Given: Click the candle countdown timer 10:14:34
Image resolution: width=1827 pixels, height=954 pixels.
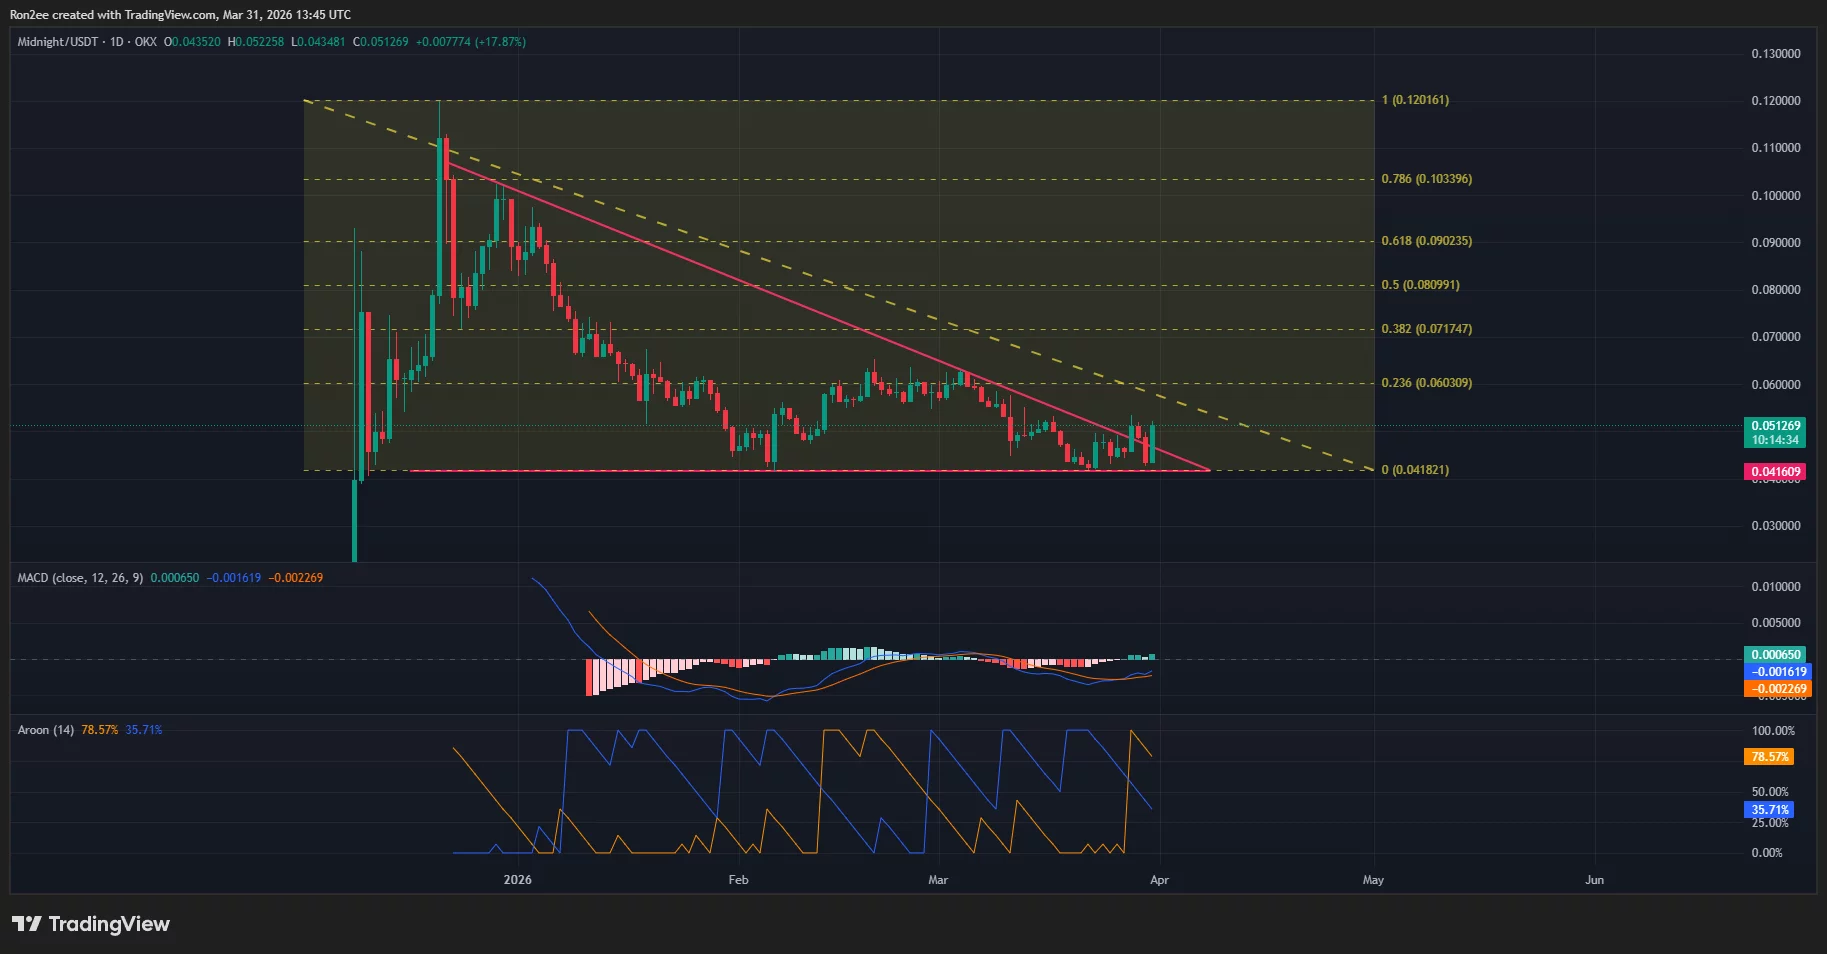Looking at the screenshot, I should 1774,438.
